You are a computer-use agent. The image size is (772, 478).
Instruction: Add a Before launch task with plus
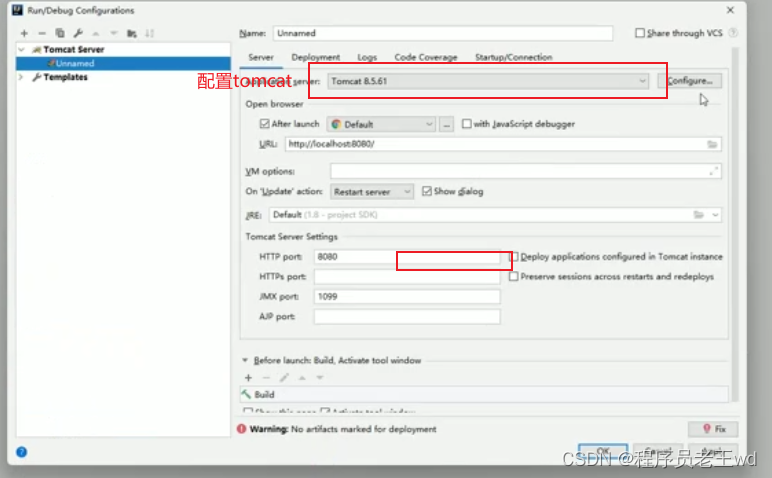click(x=249, y=378)
